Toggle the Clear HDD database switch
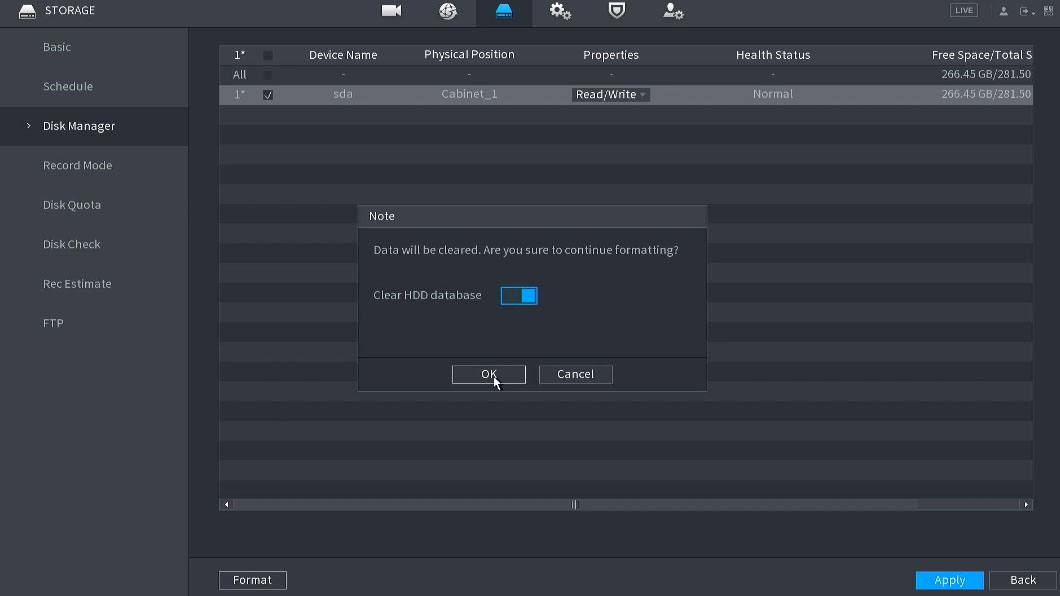This screenshot has width=1060, height=596. (519, 296)
